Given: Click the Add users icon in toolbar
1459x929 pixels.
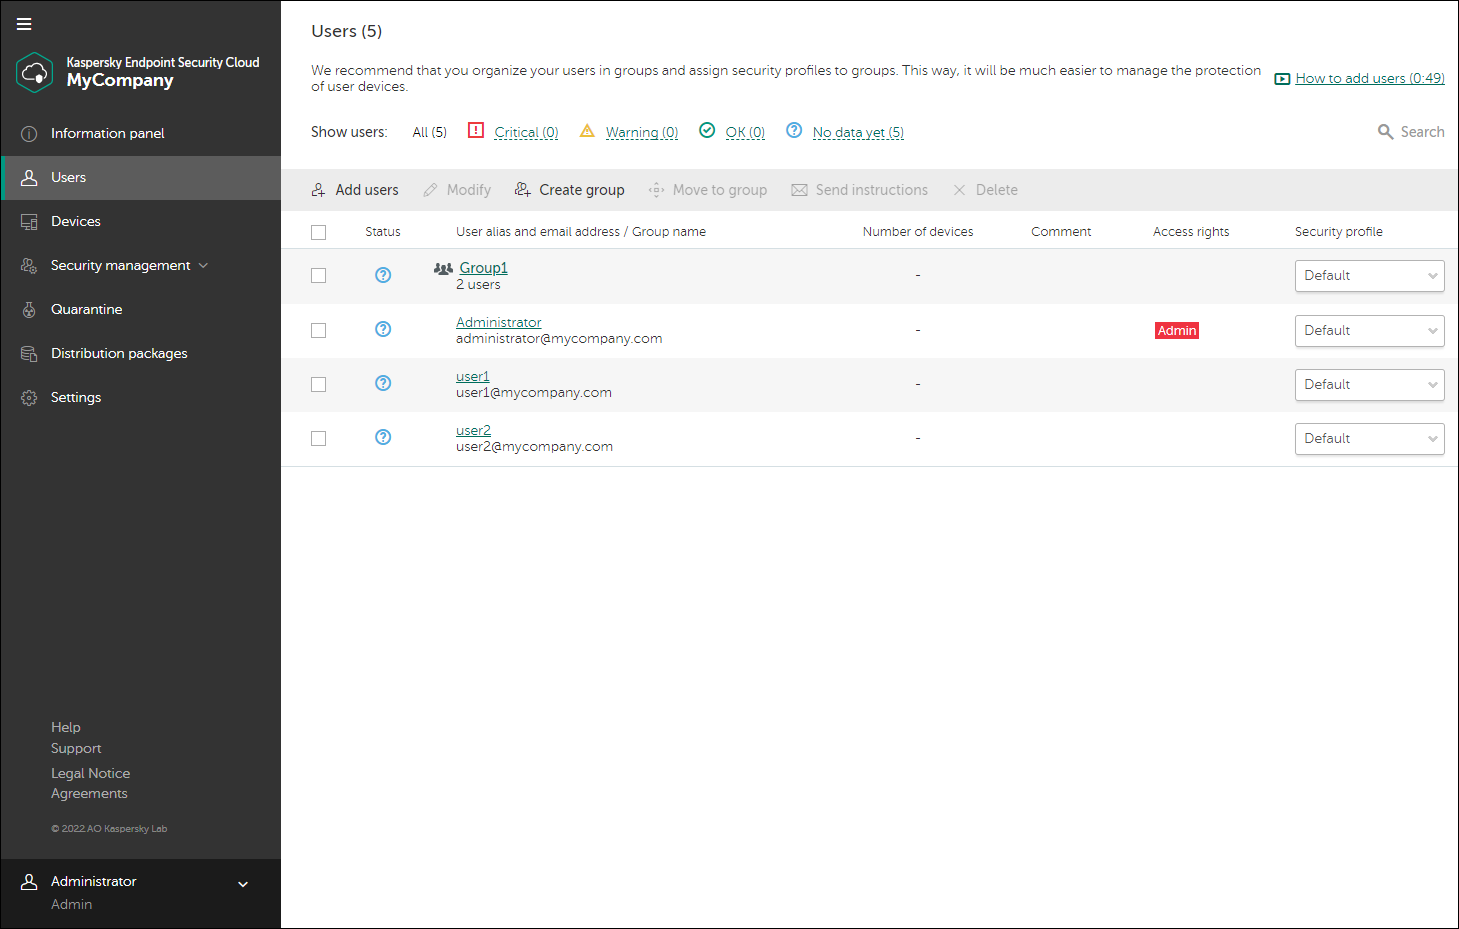Looking at the screenshot, I should pos(320,189).
